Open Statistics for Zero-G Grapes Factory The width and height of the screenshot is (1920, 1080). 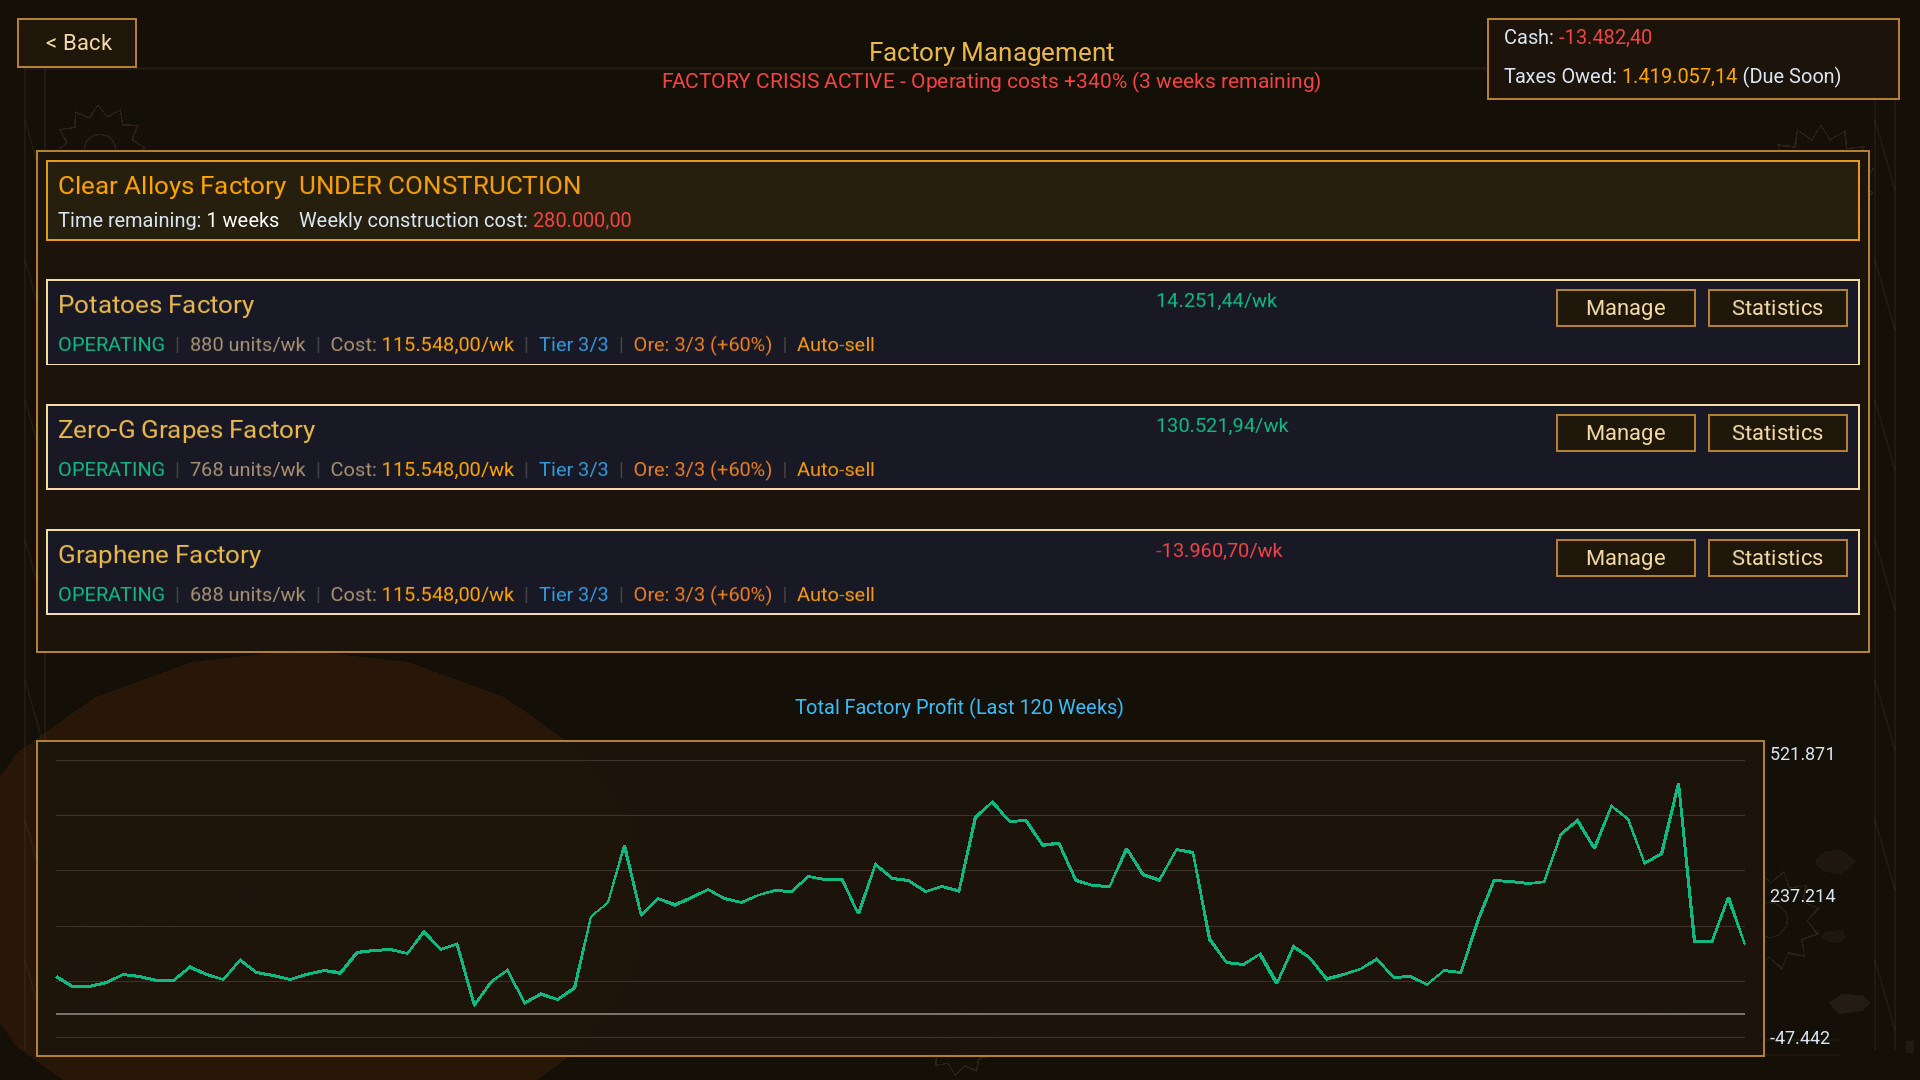[1777, 433]
